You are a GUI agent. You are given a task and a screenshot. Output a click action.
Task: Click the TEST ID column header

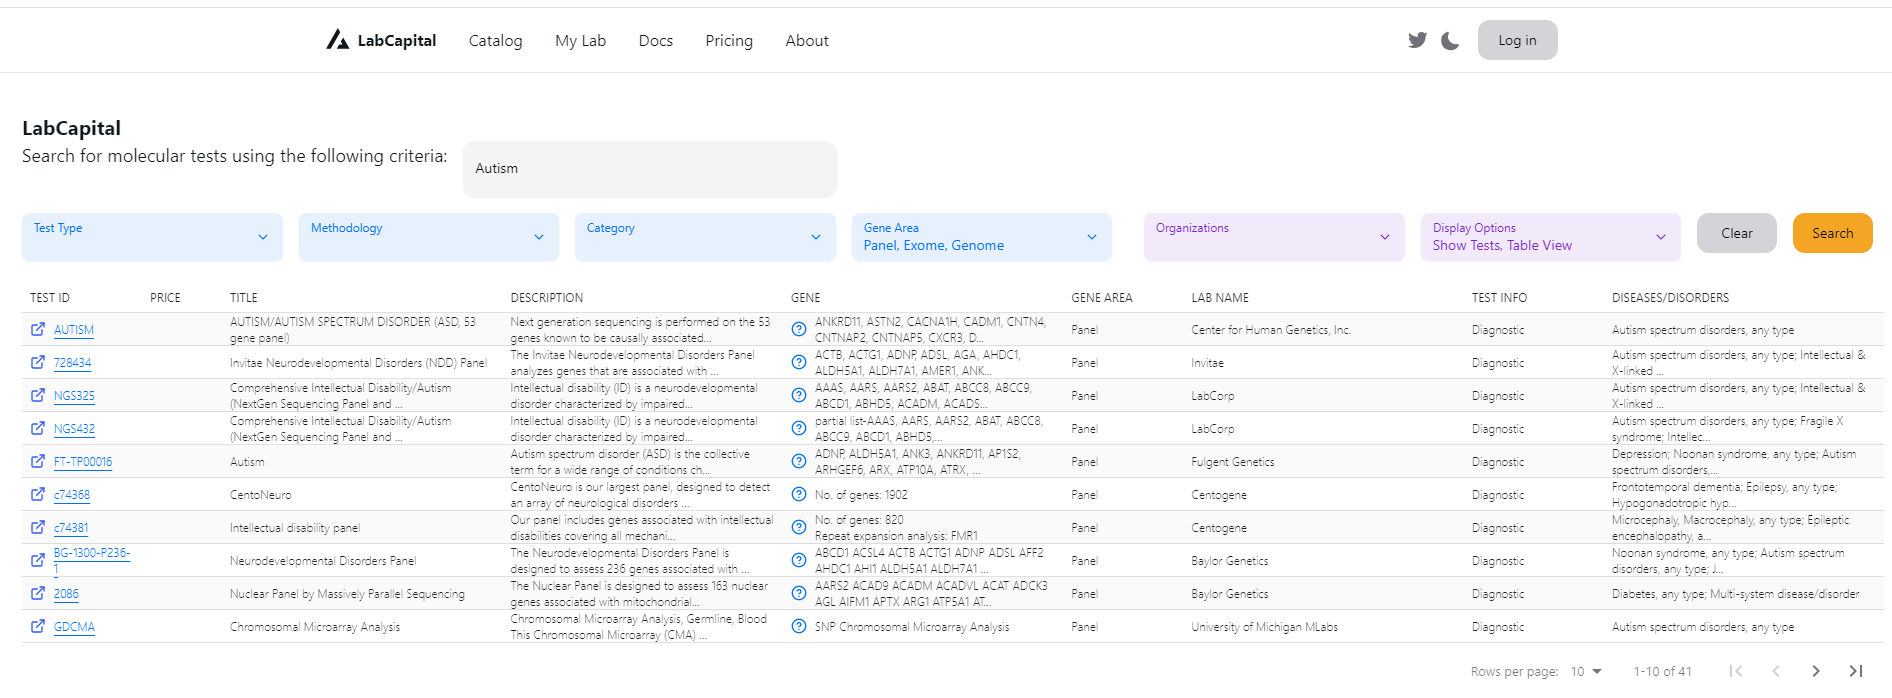(x=50, y=298)
